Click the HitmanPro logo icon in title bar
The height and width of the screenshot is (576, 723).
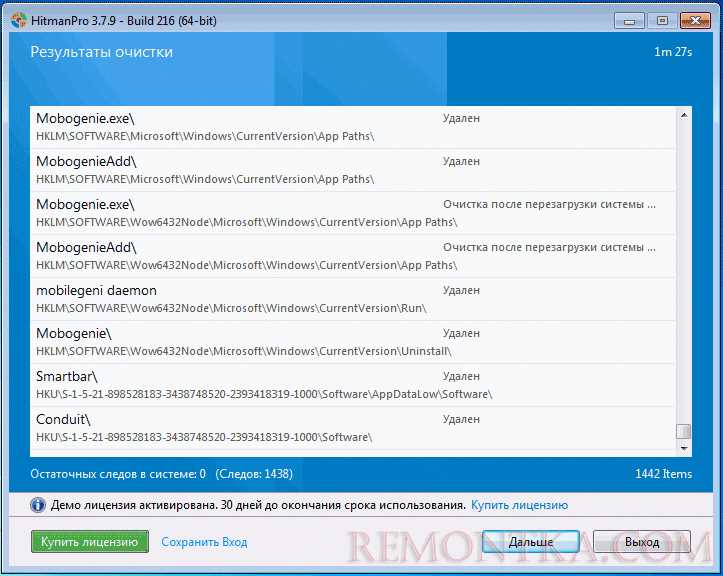[18, 20]
